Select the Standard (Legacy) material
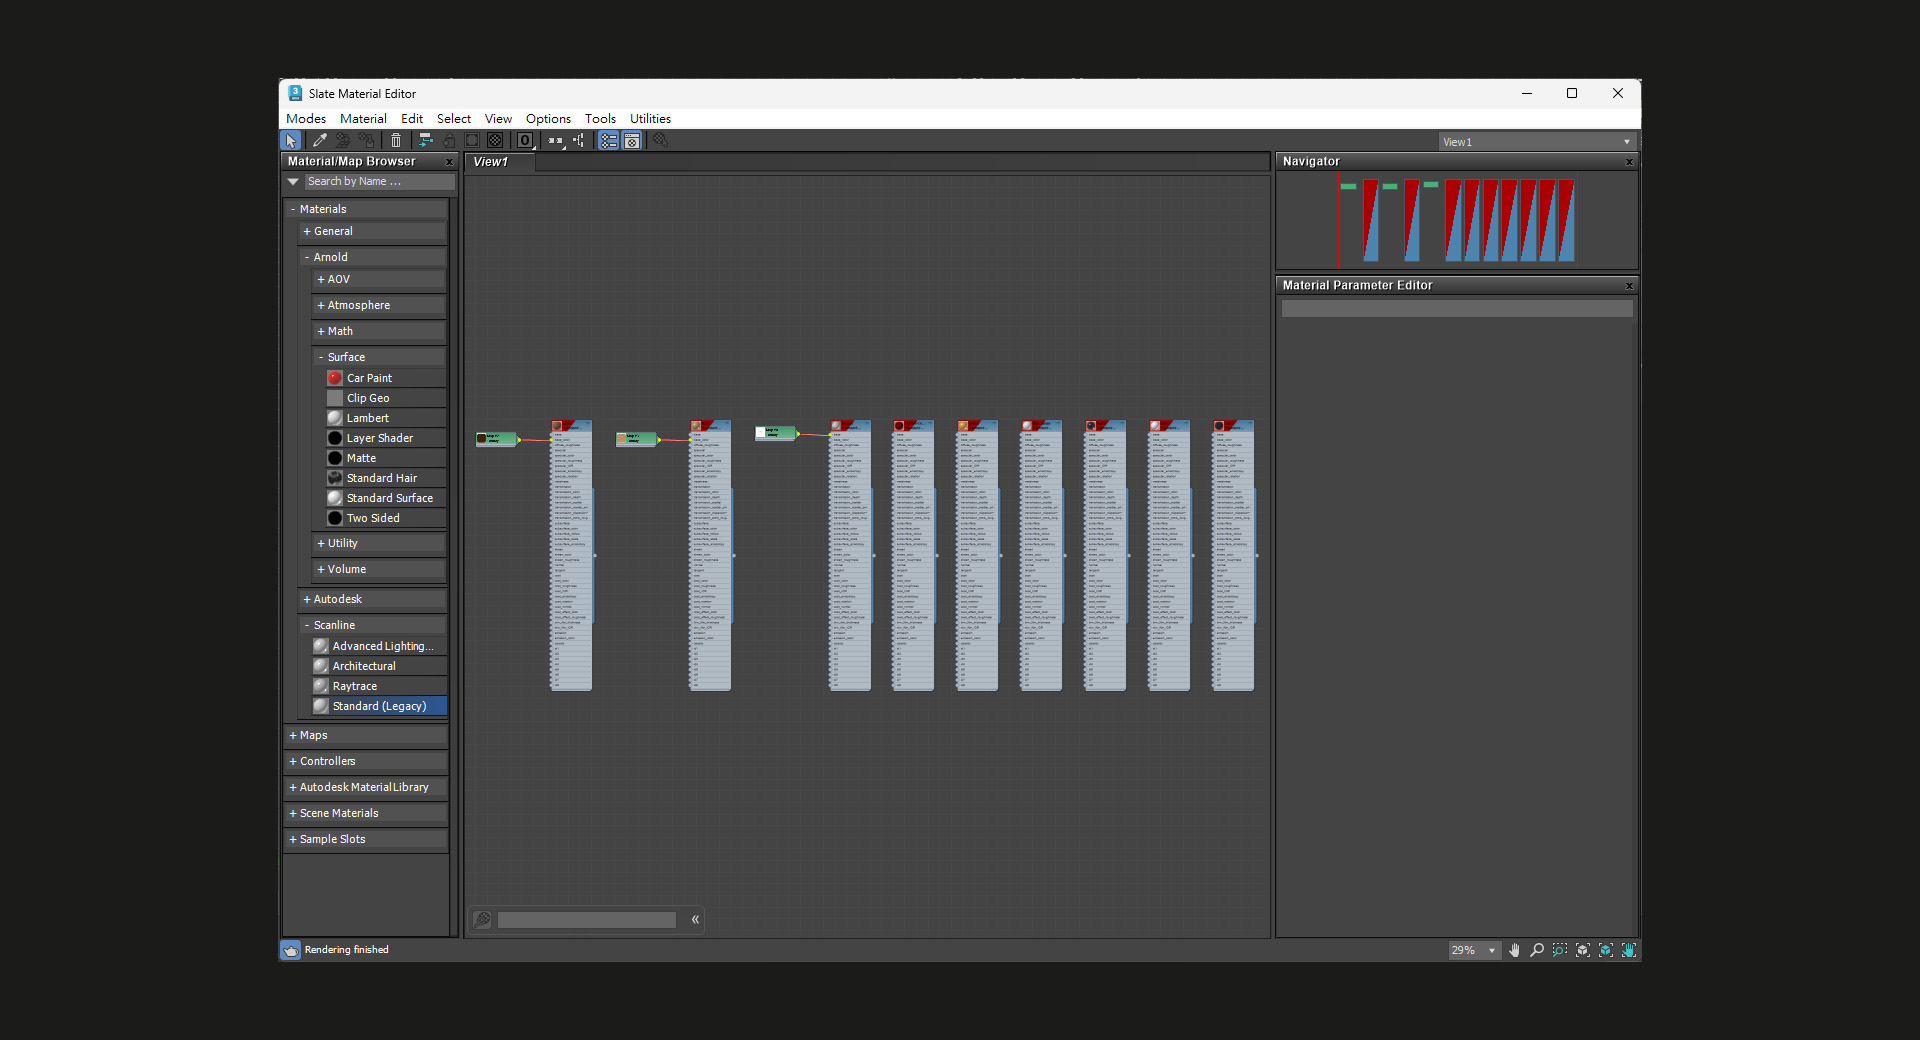The width and height of the screenshot is (1920, 1040). [379, 706]
